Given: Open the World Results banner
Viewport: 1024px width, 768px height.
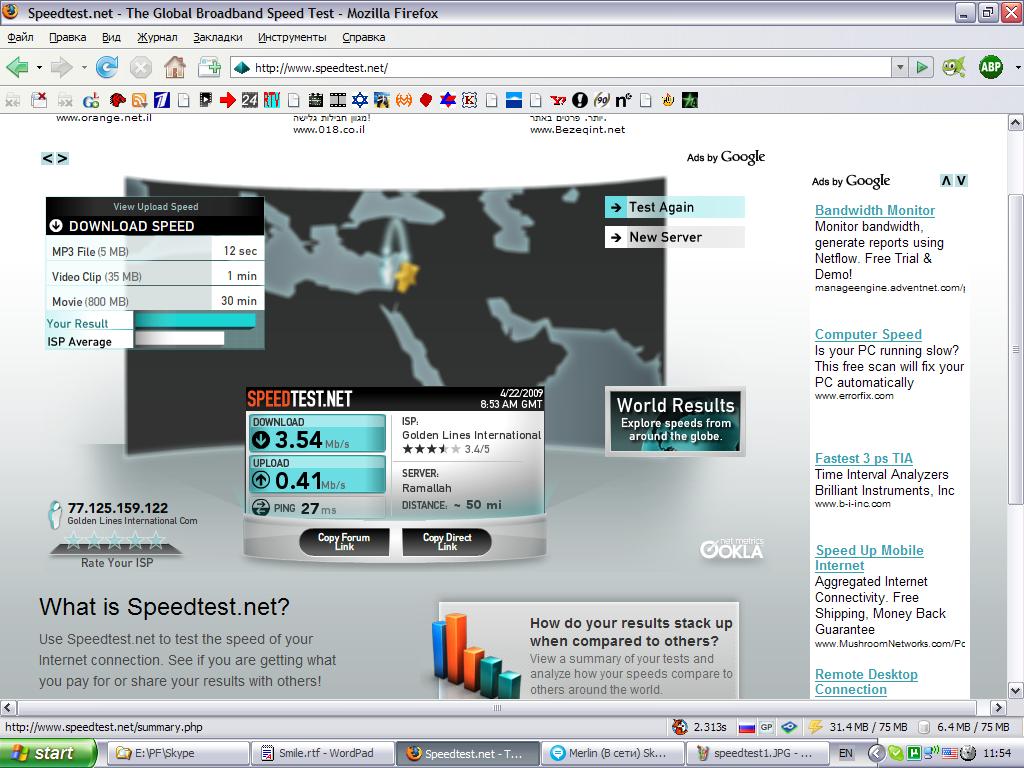Looking at the screenshot, I should click(x=675, y=420).
